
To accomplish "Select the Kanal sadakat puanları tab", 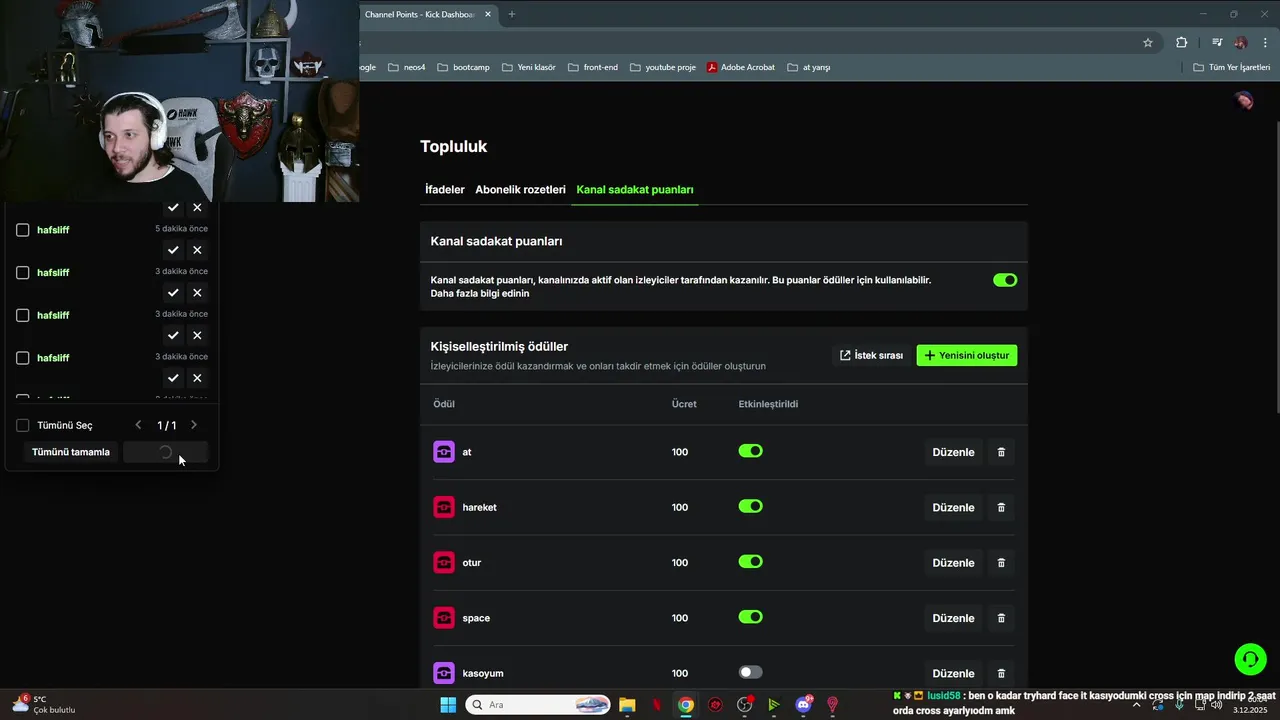I will point(635,189).
